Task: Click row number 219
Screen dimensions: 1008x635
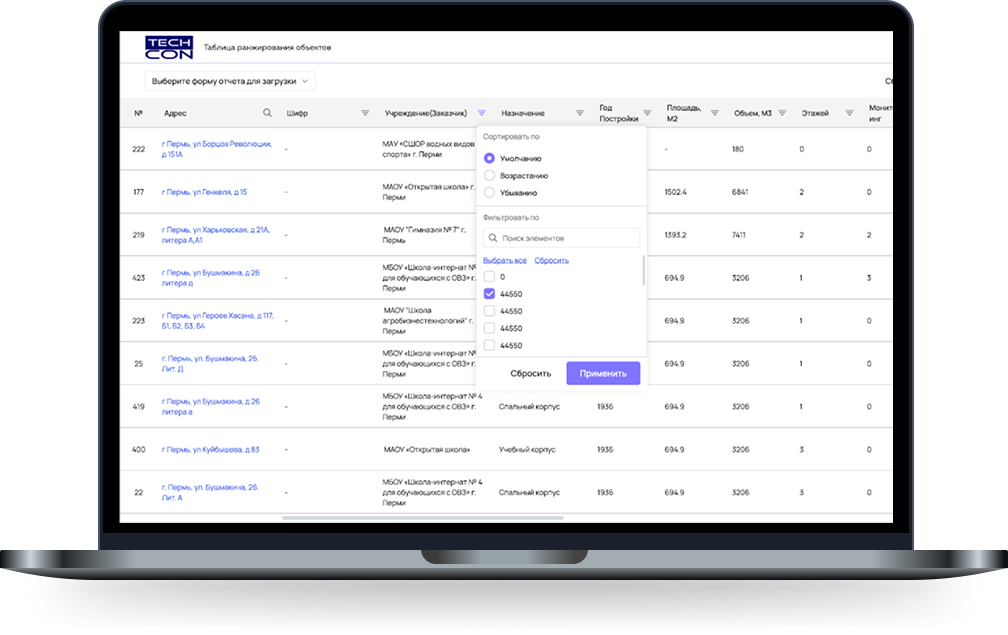Action: point(139,235)
